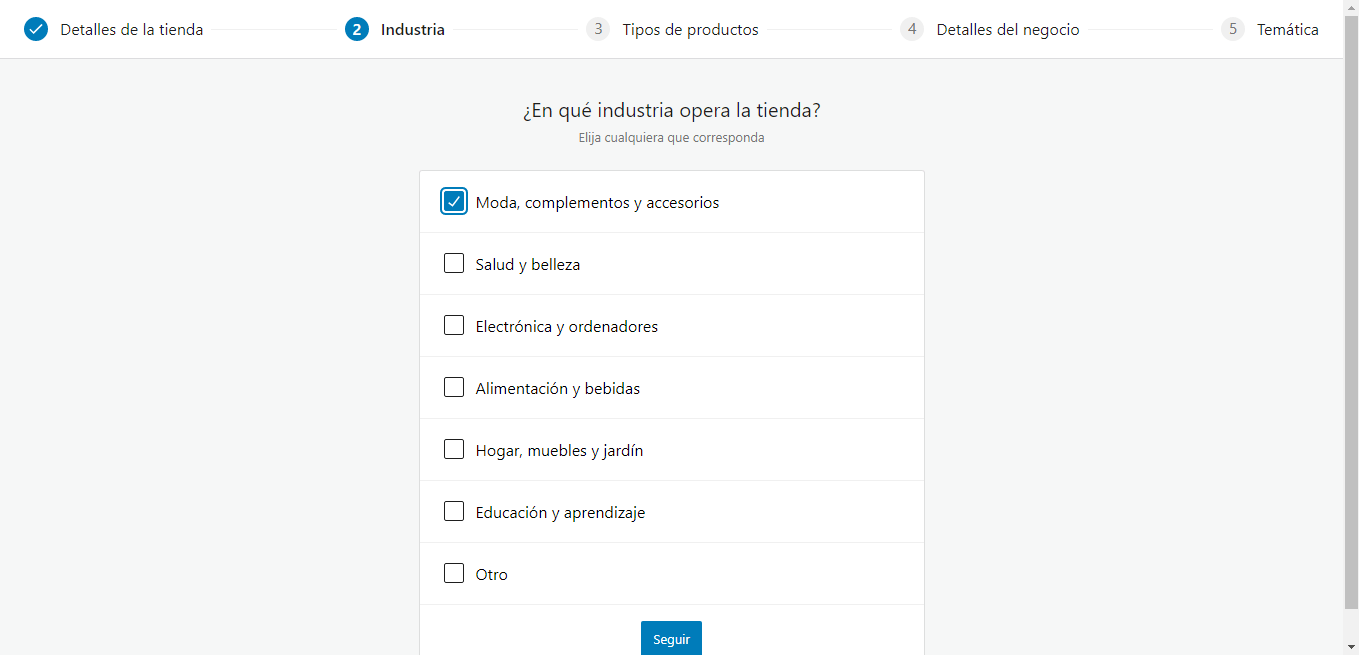Screen dimensions: 1359x655
Task: Mark the Otro checkbox
Action: coord(454,574)
